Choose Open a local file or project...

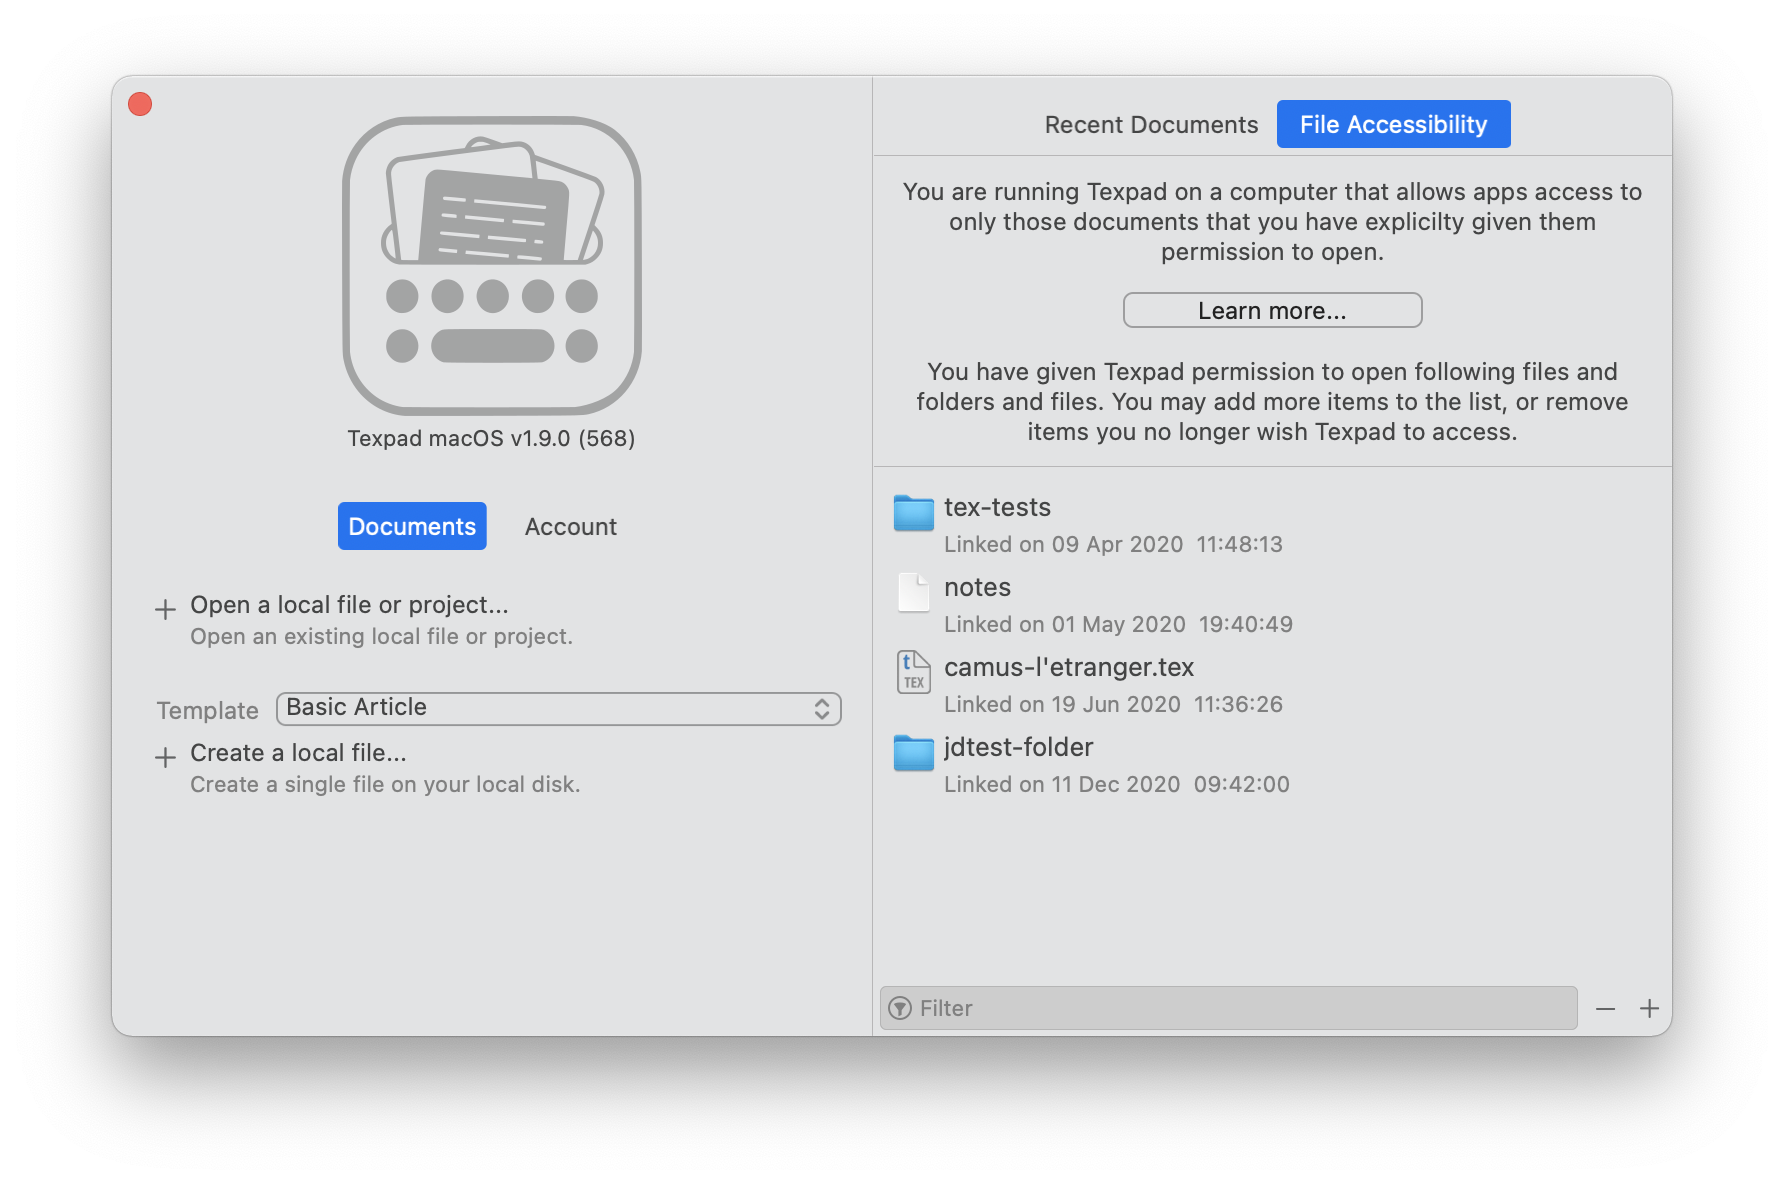[349, 605]
